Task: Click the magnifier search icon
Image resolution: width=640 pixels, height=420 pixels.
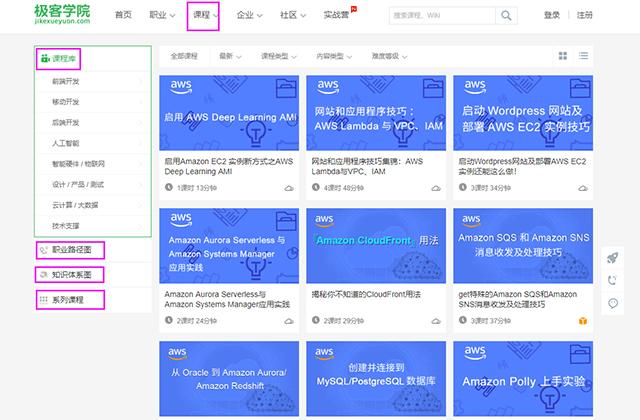Action: tap(506, 16)
